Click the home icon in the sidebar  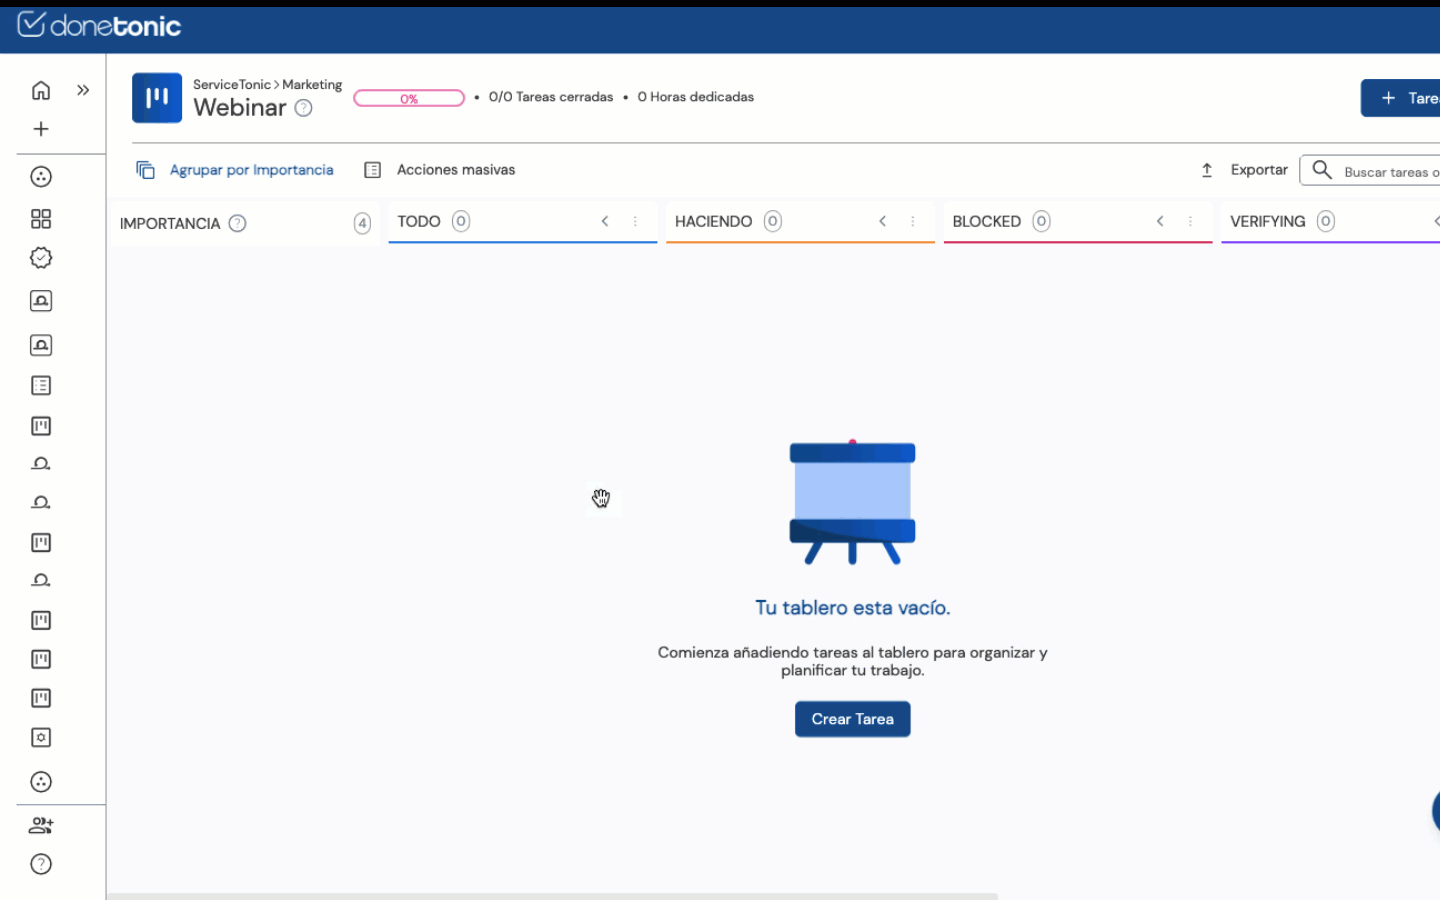[41, 91]
